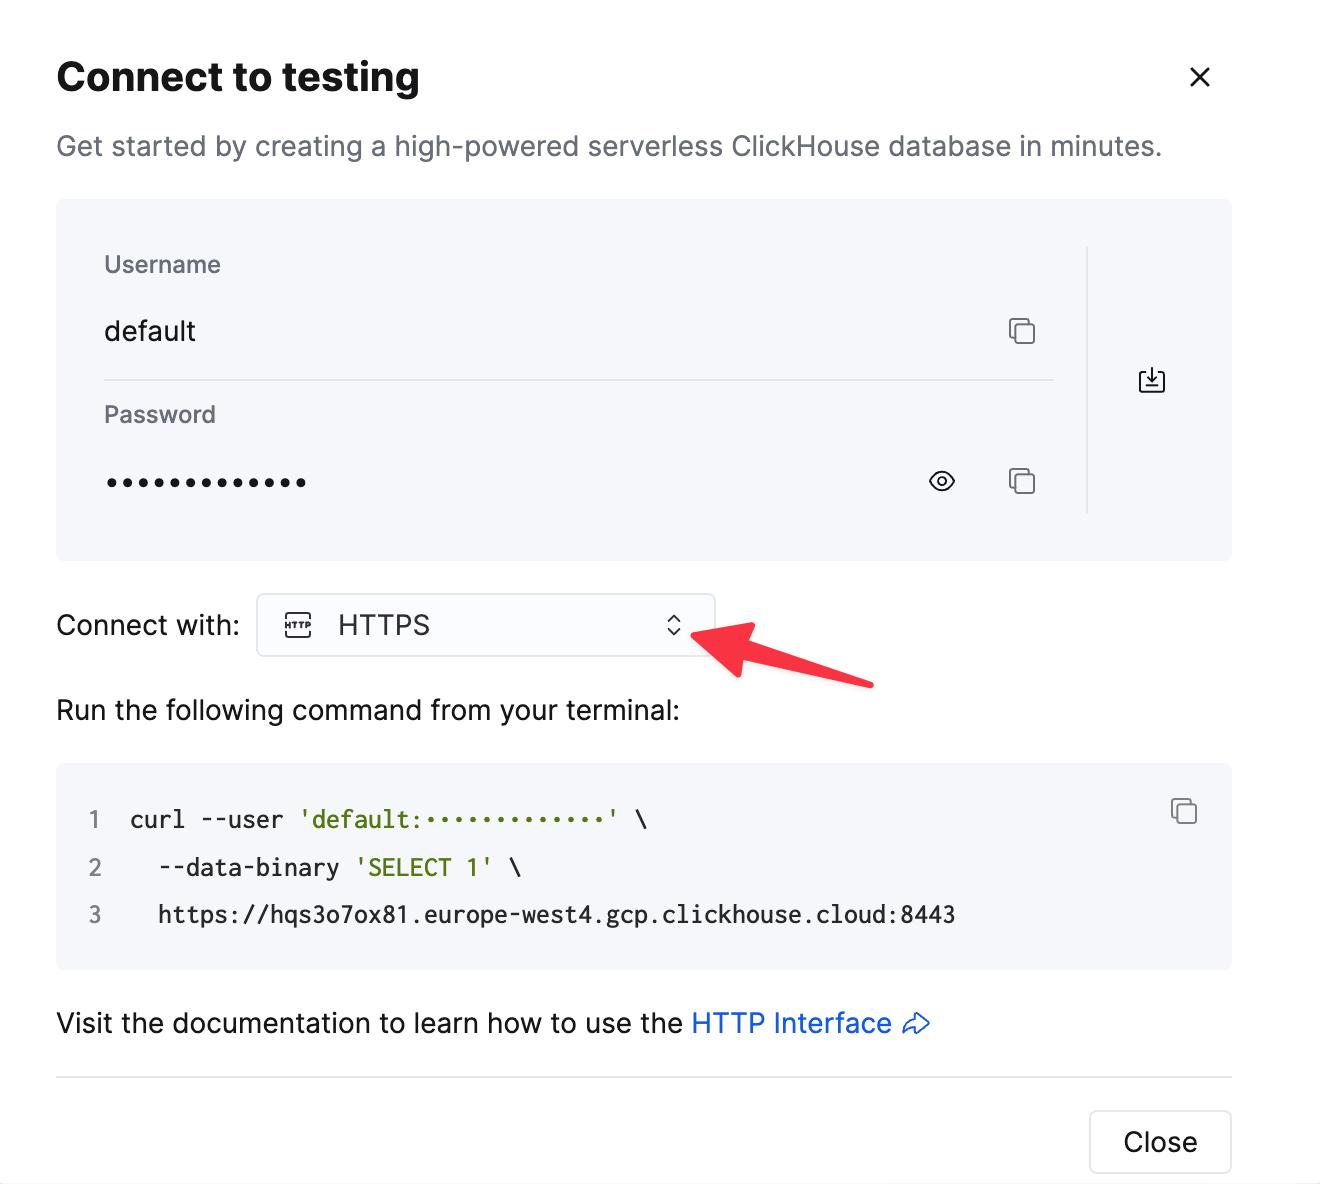
Task: Open the HTTP Interface documentation link
Action: point(790,1023)
